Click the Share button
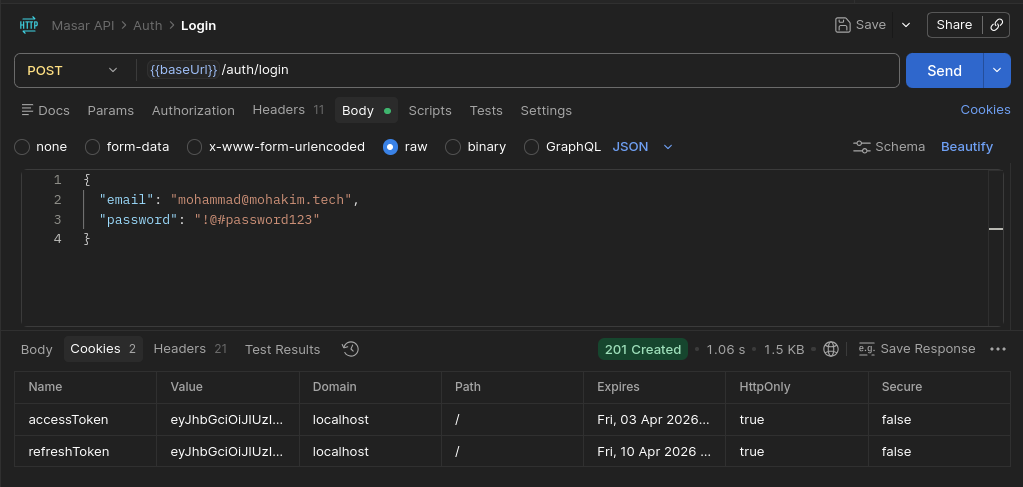Screen dimensions: 1023x487 tap(954, 25)
